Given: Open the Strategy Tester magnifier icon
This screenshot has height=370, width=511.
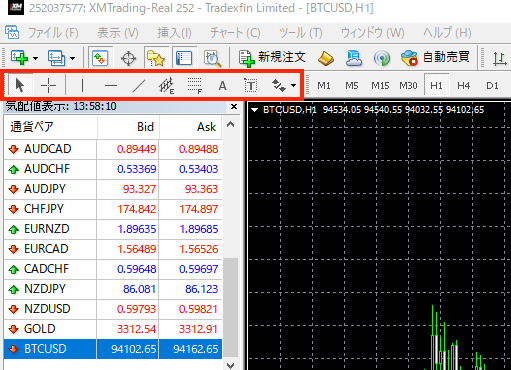Looking at the screenshot, I should click(212, 58).
